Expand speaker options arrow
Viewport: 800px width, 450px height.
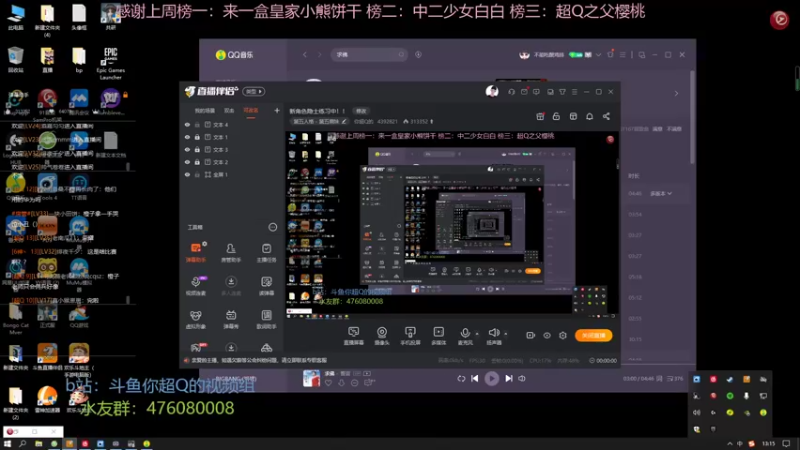tap(506, 334)
